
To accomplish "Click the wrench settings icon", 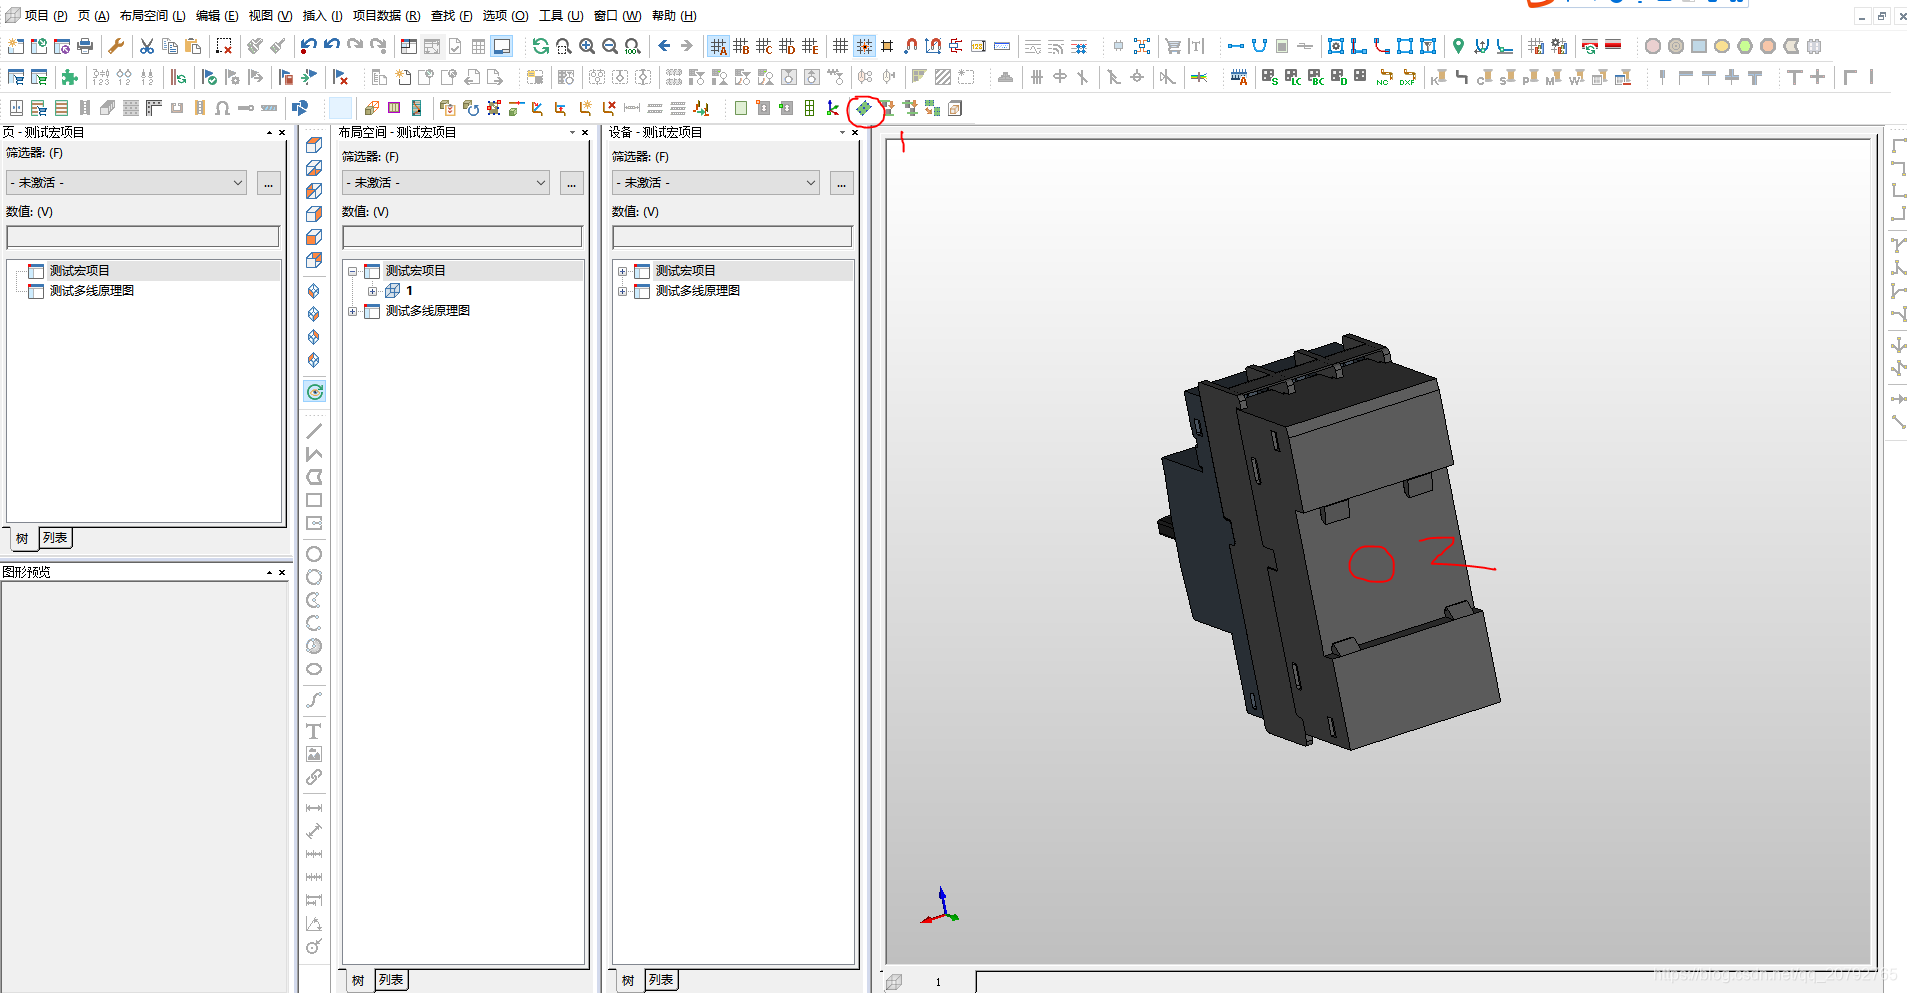I will pos(116,46).
